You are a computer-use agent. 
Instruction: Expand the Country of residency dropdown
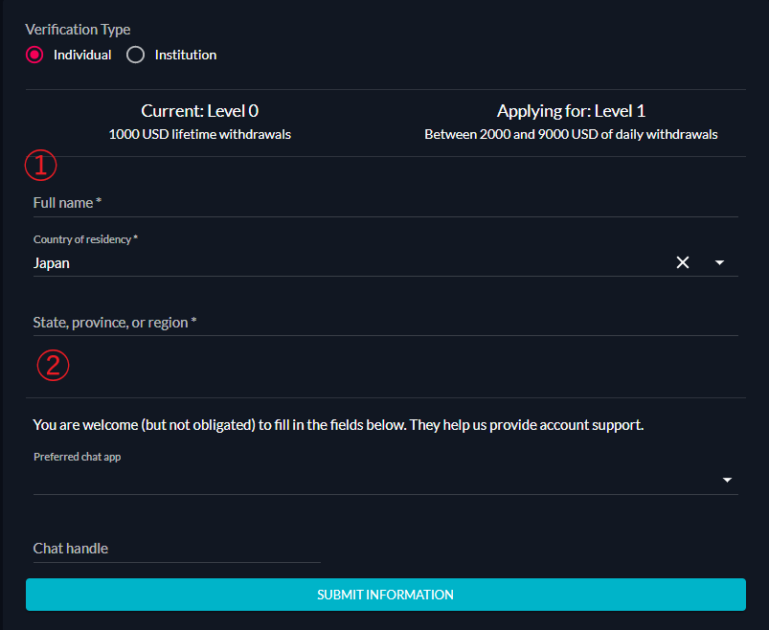click(x=719, y=263)
